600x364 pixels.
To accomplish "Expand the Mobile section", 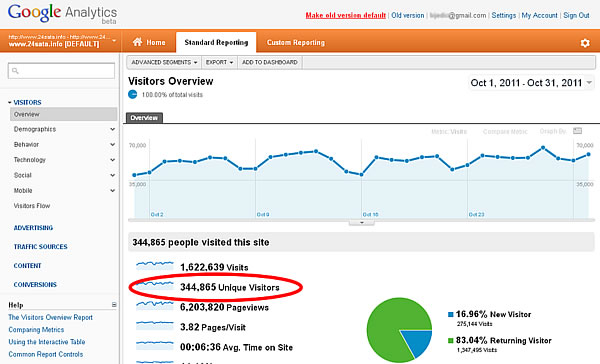I will click(112, 190).
